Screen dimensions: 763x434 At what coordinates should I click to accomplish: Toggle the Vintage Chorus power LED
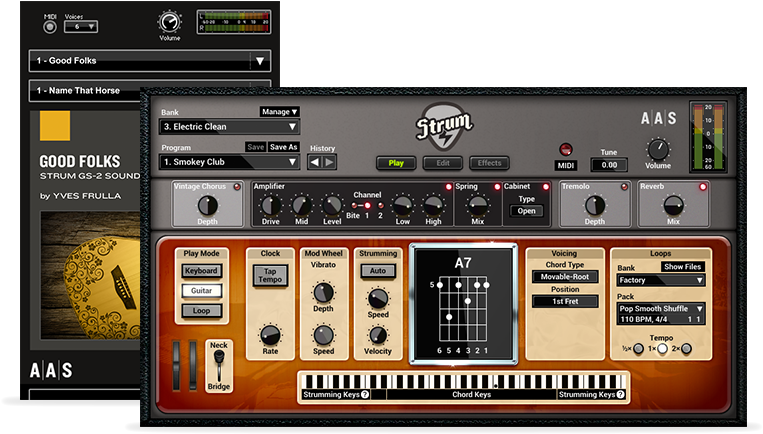click(x=237, y=187)
